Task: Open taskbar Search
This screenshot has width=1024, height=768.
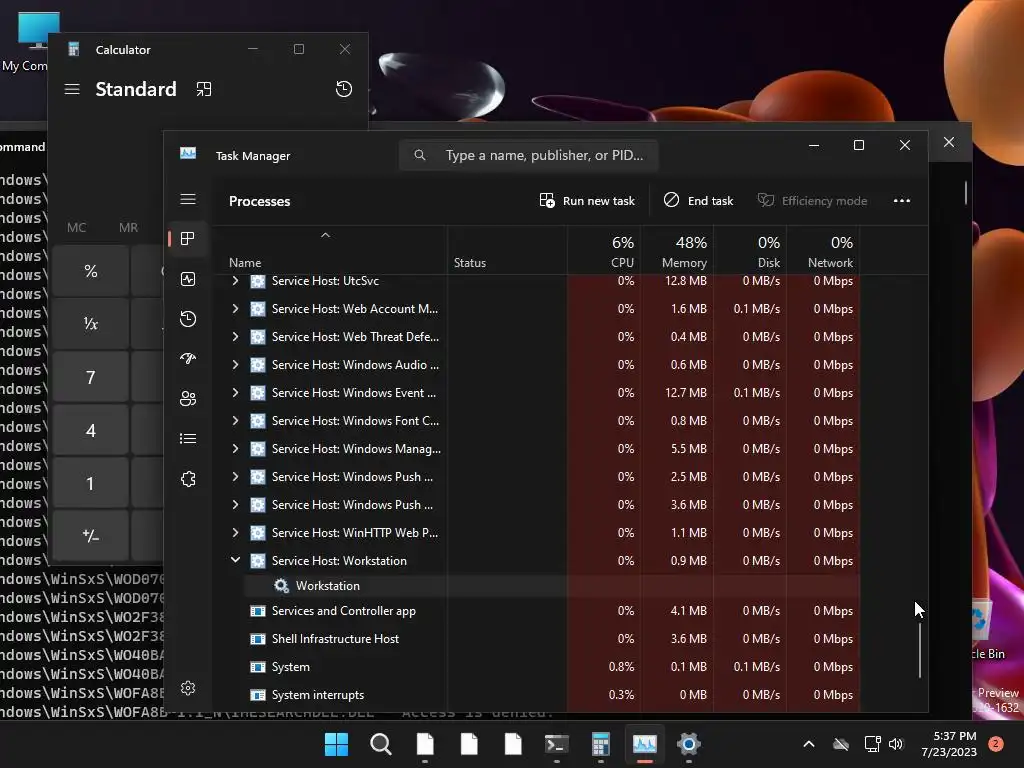Action: [x=381, y=744]
